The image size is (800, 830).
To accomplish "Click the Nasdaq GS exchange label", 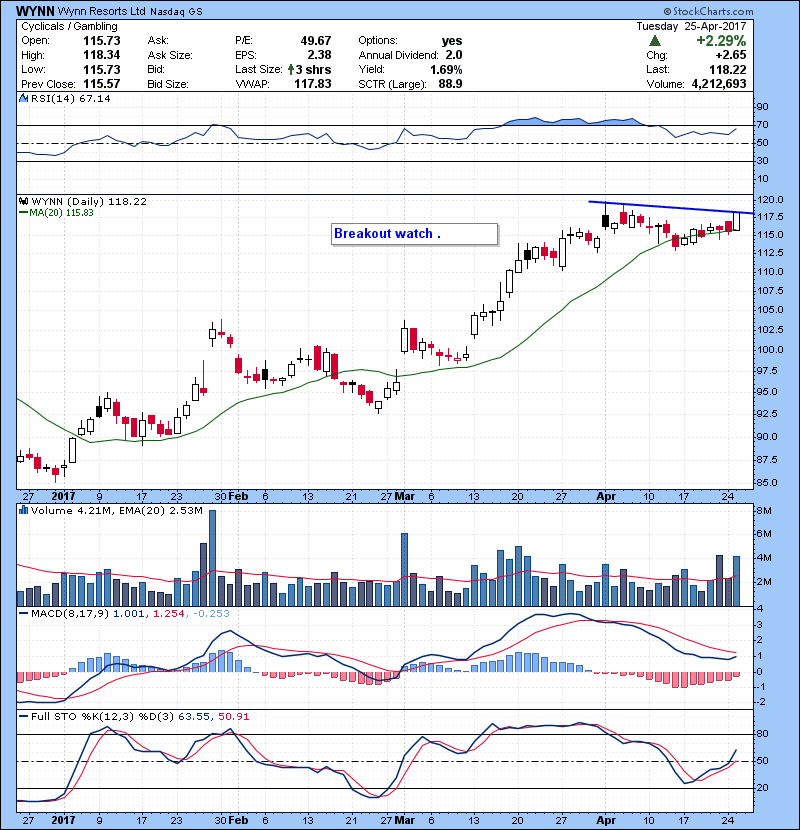I will coord(176,12).
